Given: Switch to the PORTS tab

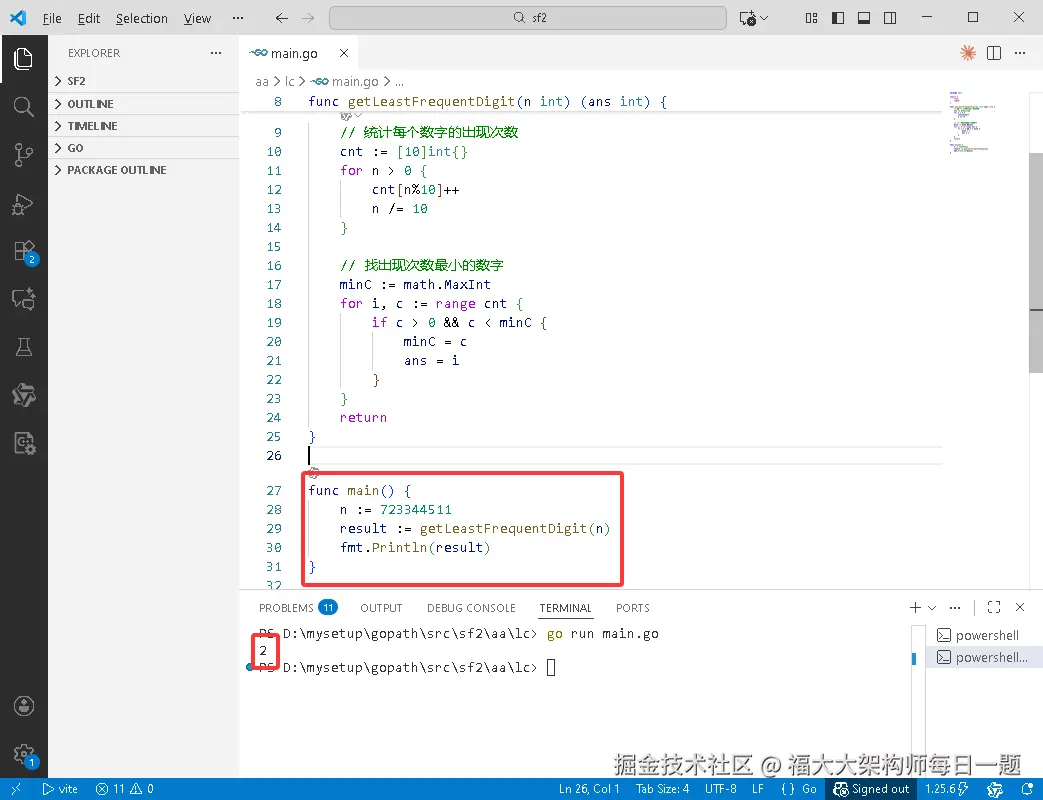Looking at the screenshot, I should 633,608.
